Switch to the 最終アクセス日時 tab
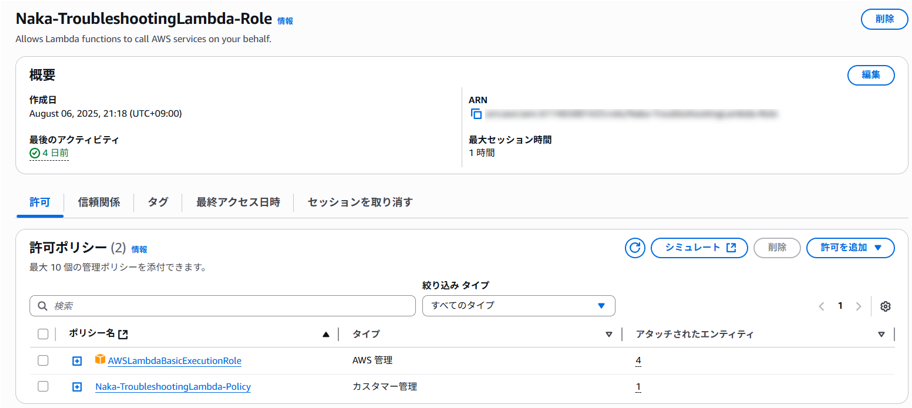 tap(238, 202)
